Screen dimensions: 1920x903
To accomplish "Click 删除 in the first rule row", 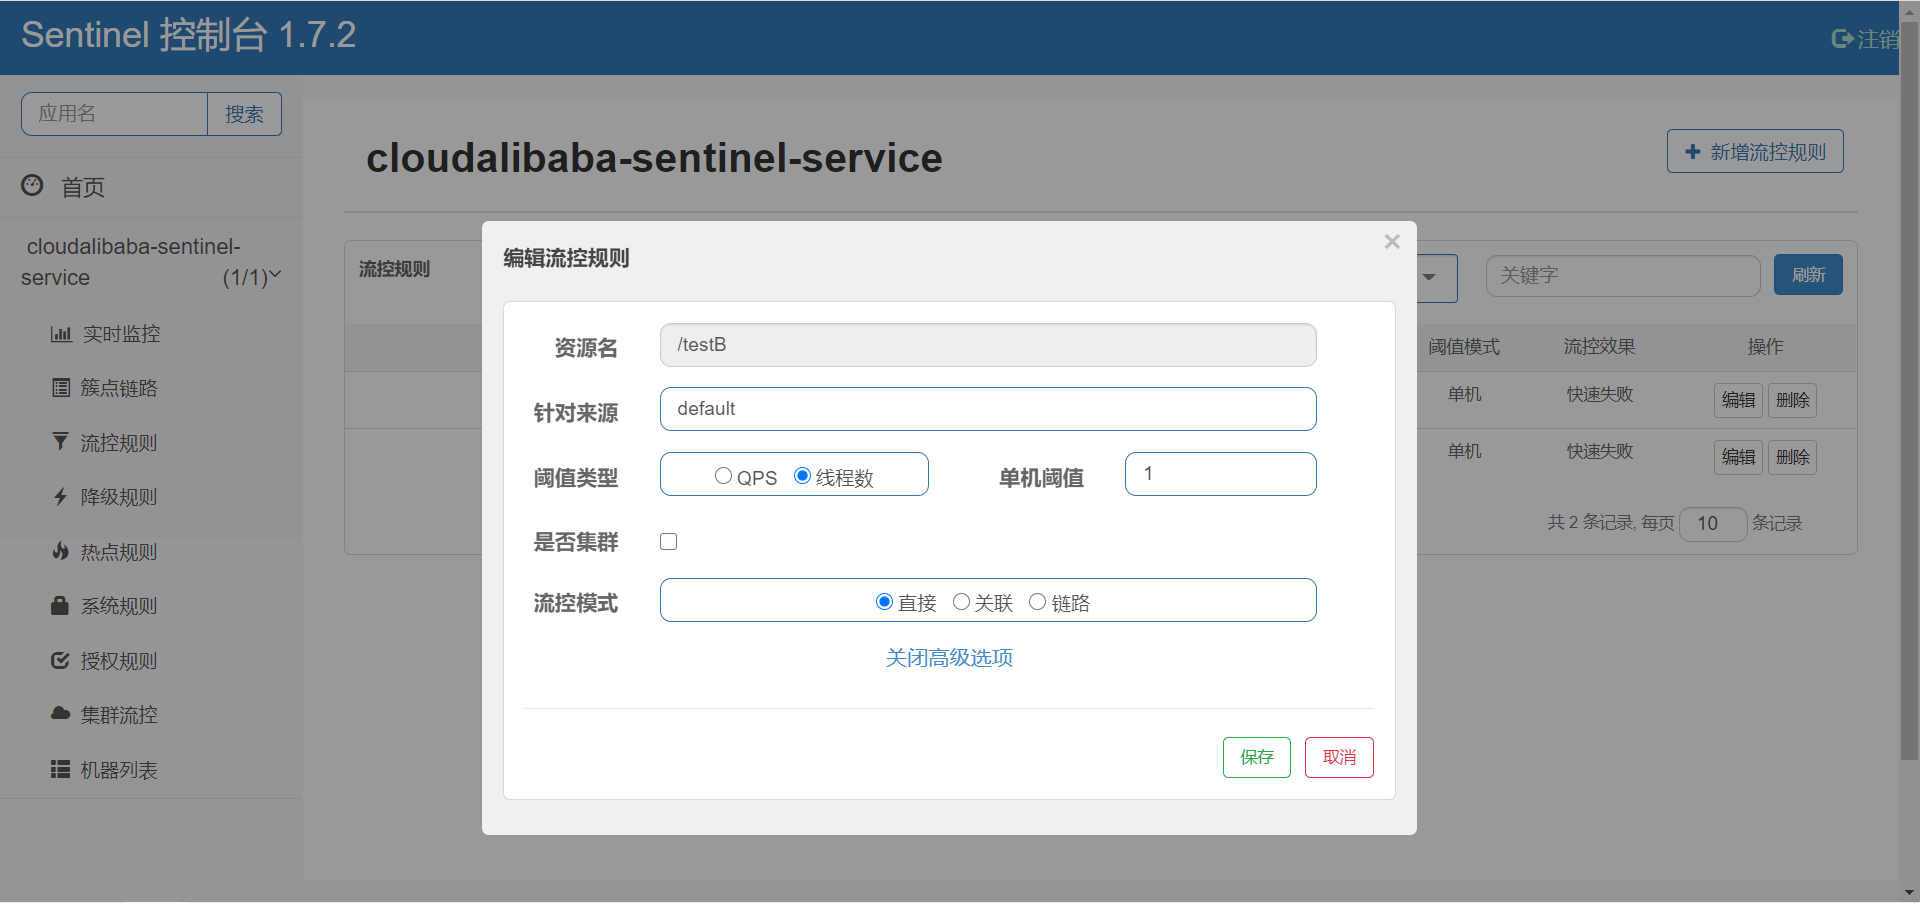I will [x=1792, y=400].
